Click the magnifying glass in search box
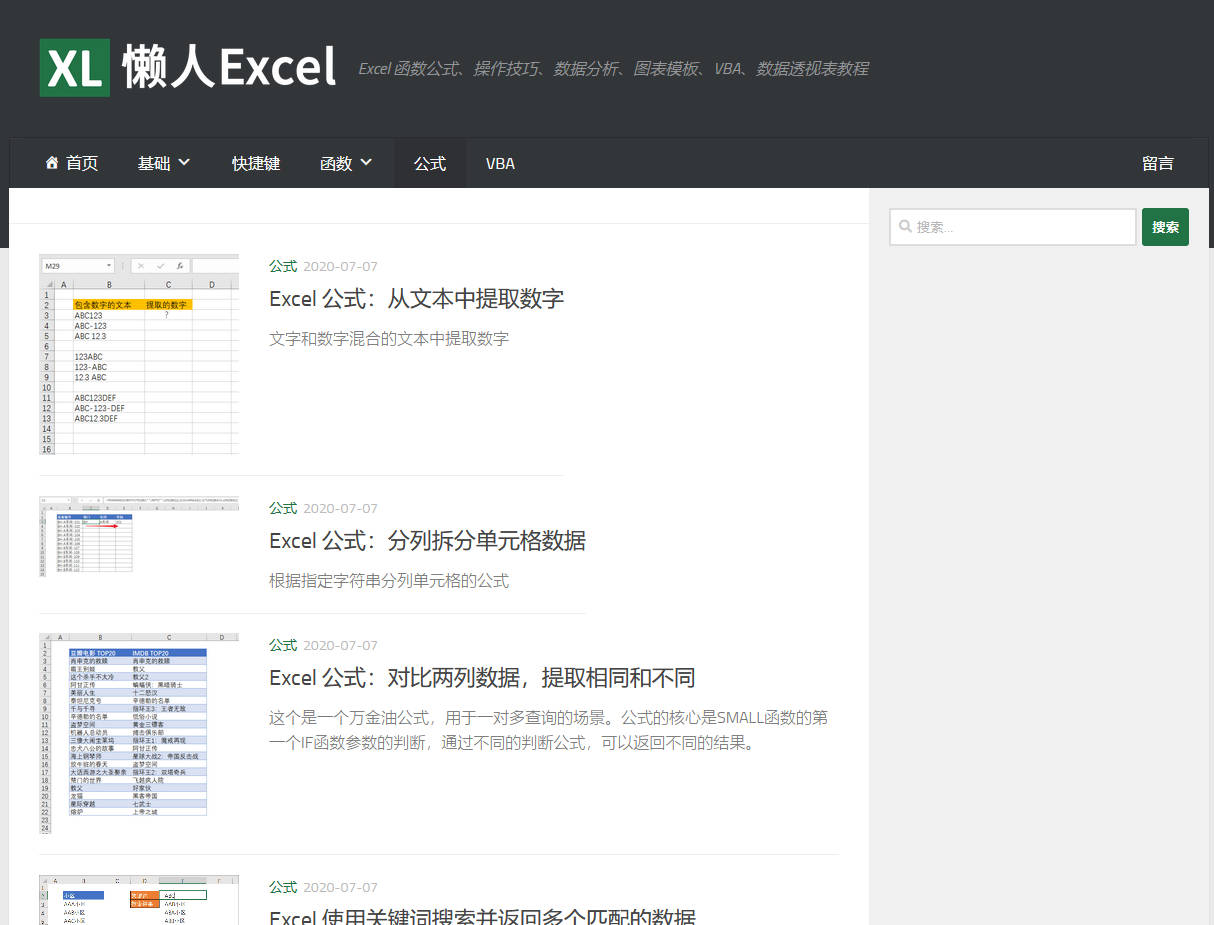 click(905, 227)
